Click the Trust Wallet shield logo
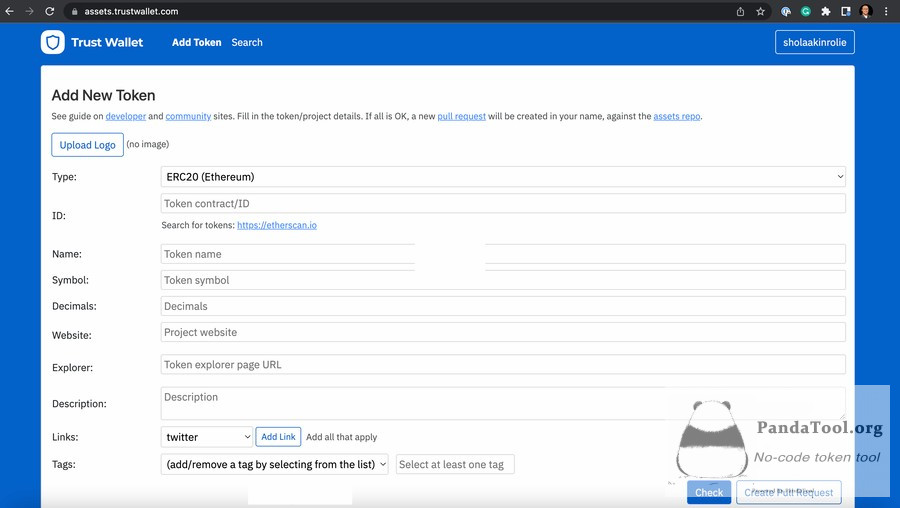The width and height of the screenshot is (900, 508). pos(53,42)
